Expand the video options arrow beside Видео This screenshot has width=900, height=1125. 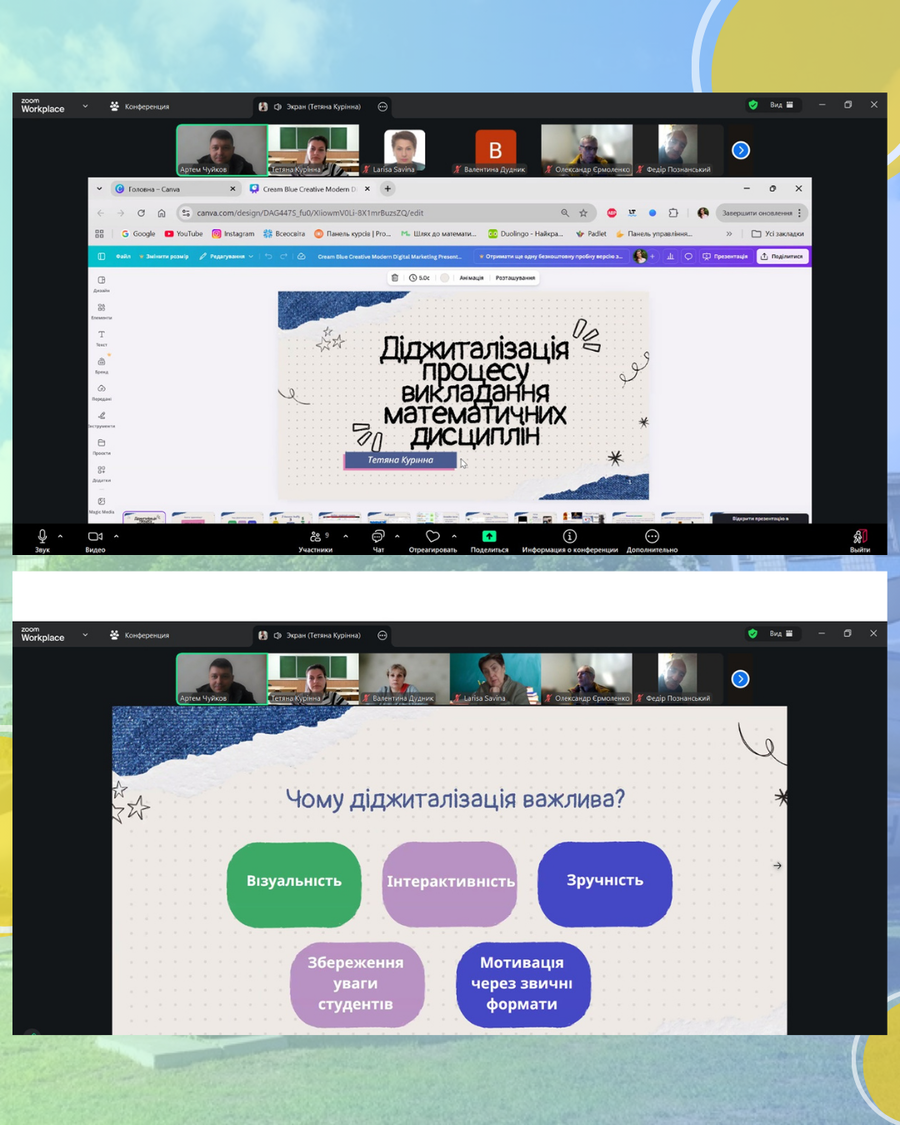(116, 537)
